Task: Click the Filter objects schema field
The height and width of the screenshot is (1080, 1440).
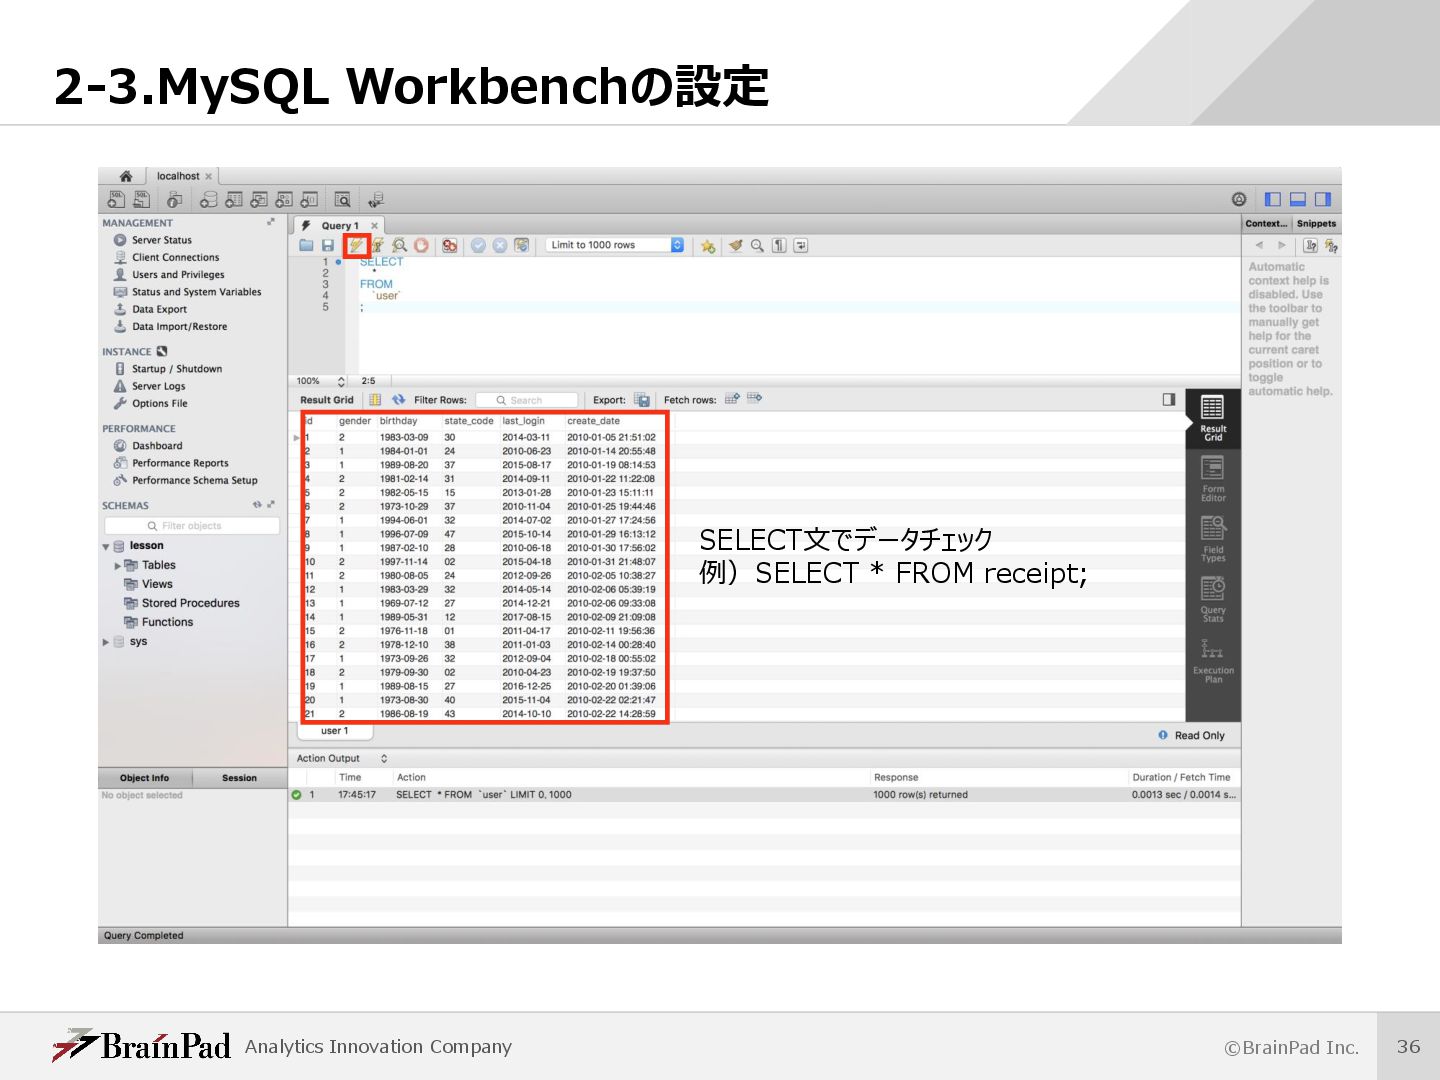Action: 192,526
